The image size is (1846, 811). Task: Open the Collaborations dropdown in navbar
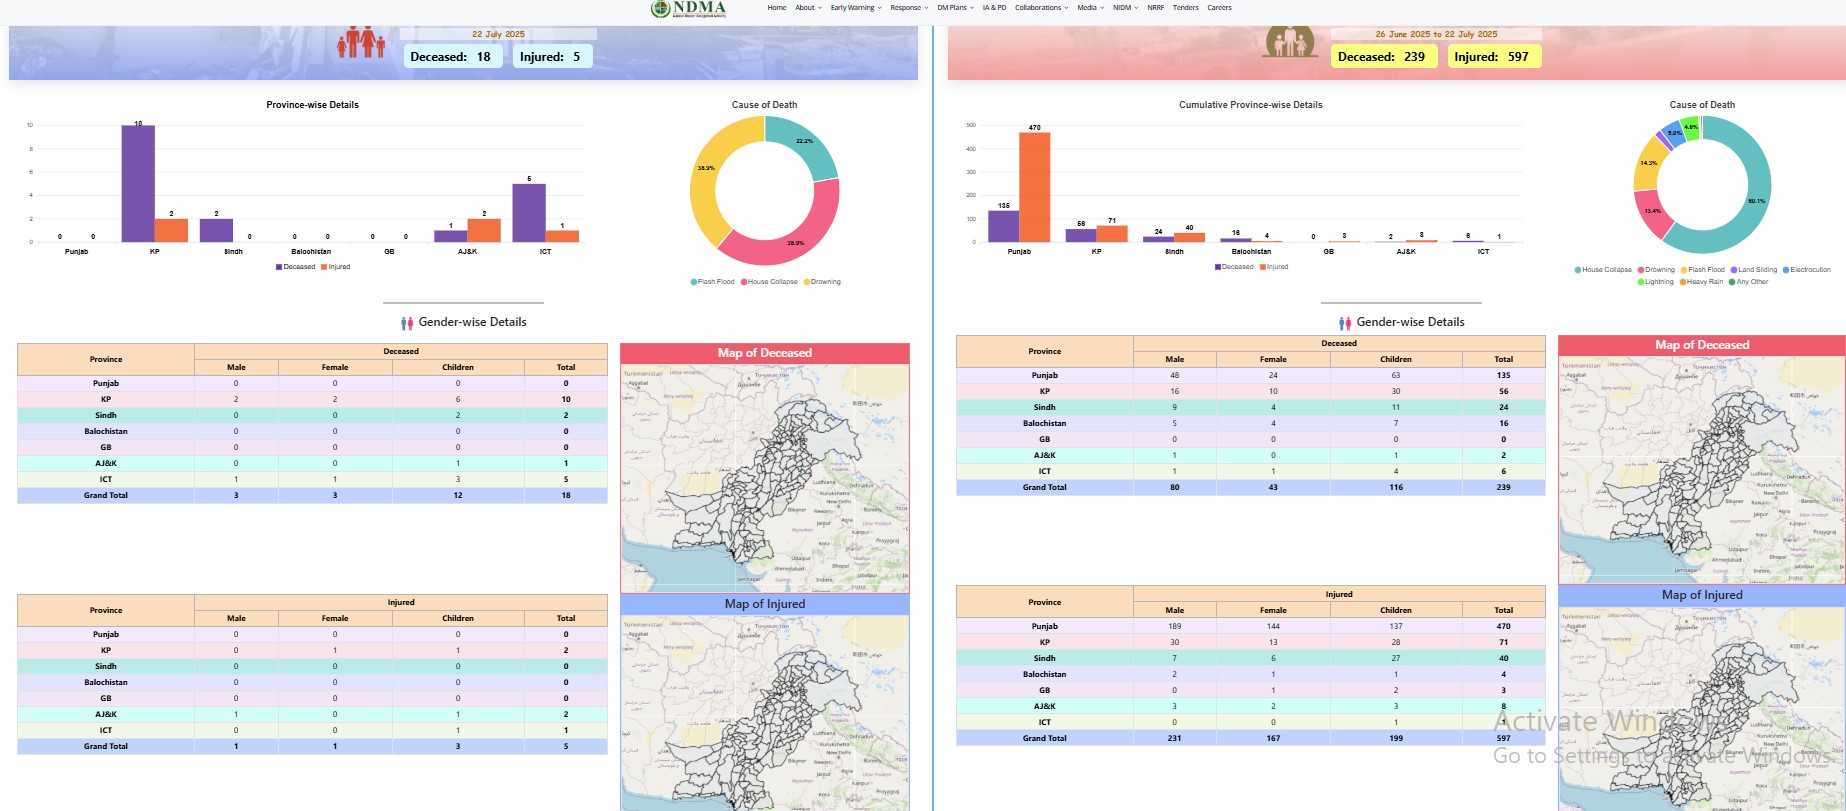click(1041, 8)
